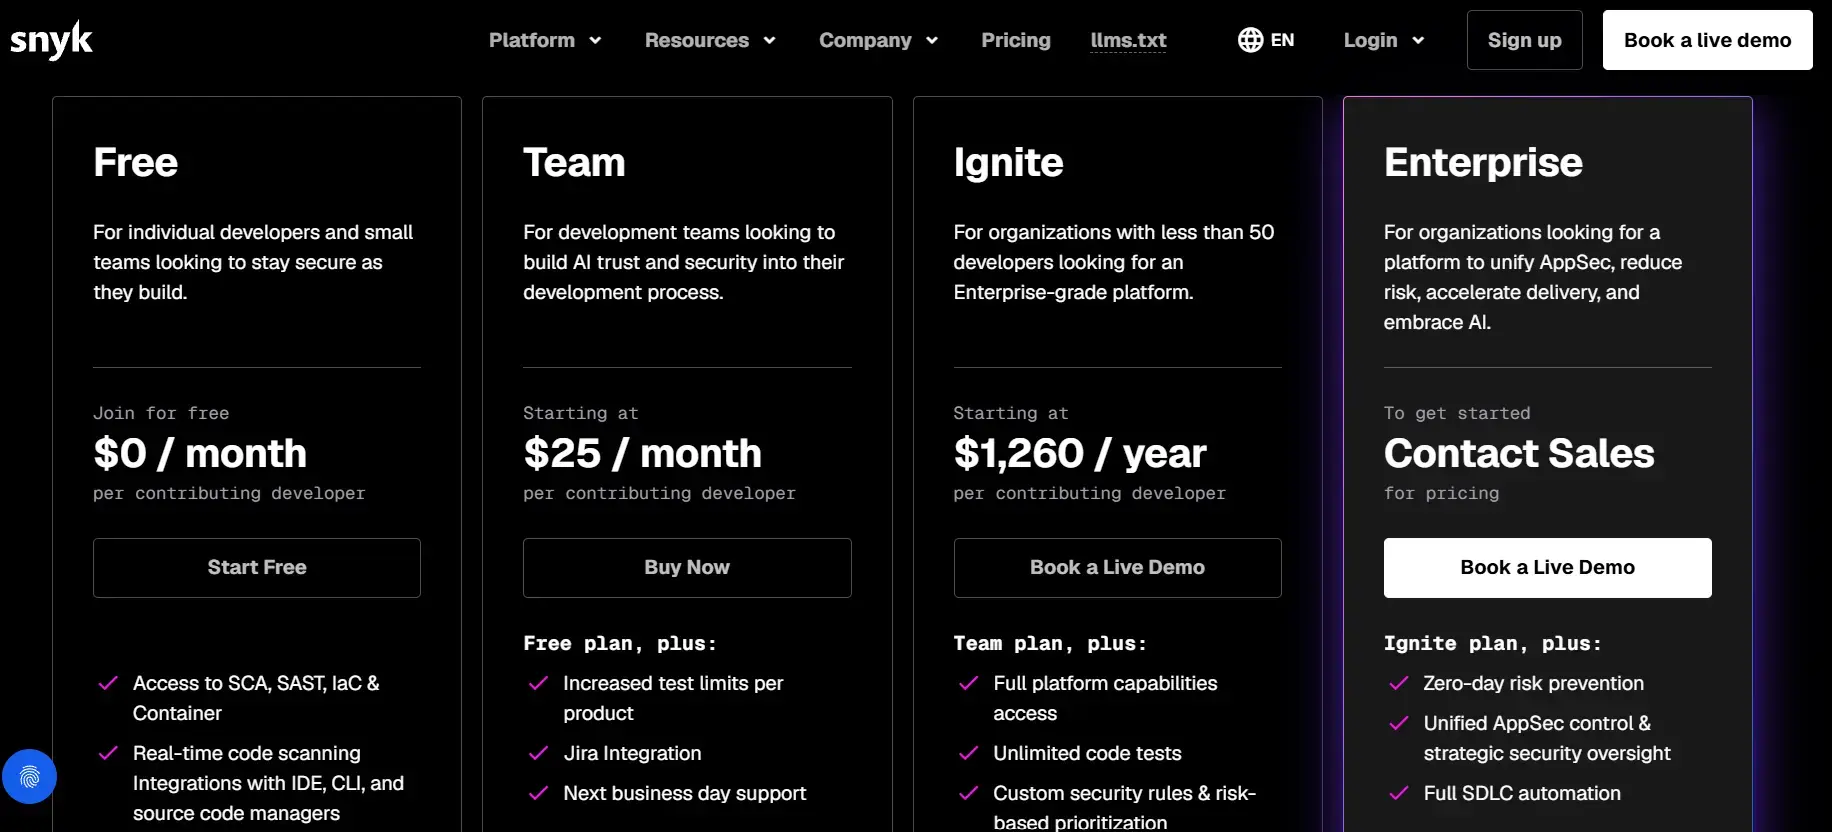
Task: Expand the Platform menu chevron
Action: [595, 41]
